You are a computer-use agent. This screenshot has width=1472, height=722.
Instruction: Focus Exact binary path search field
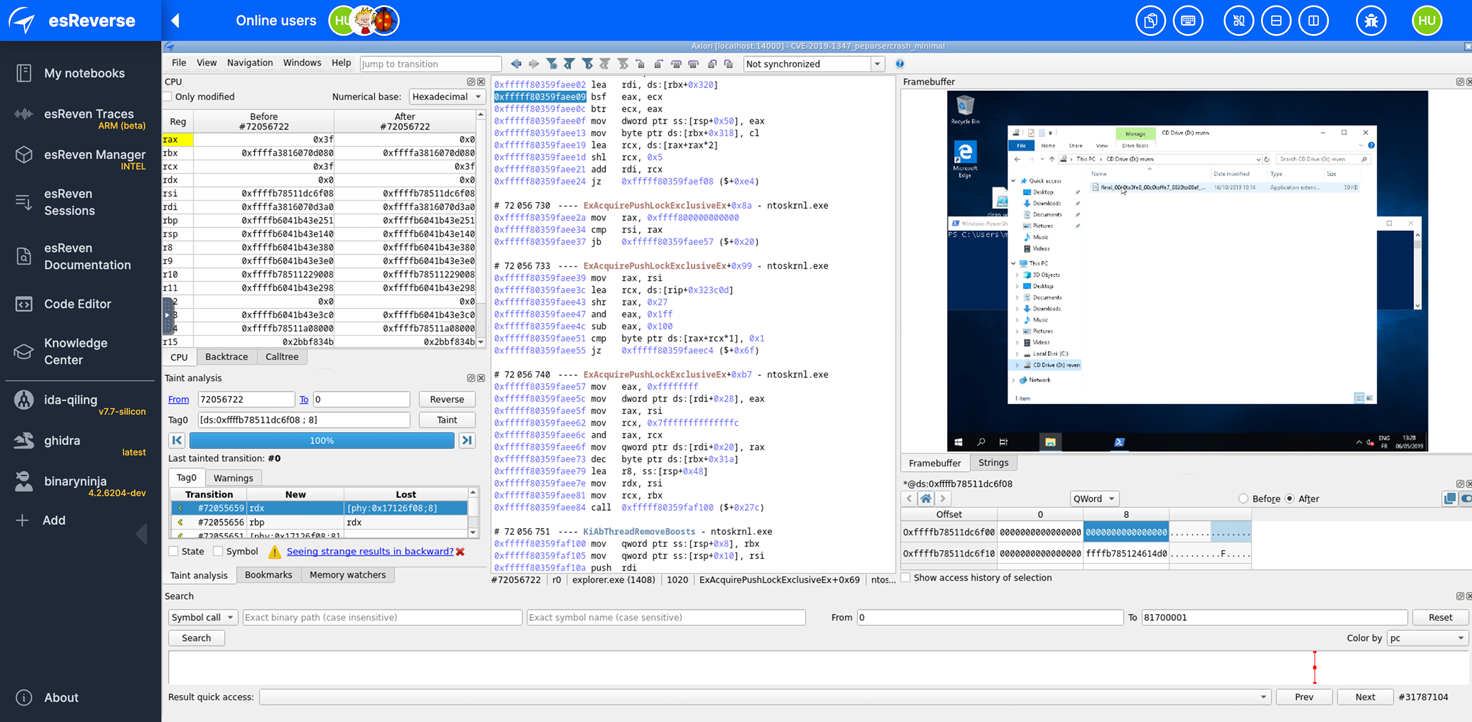pos(382,618)
